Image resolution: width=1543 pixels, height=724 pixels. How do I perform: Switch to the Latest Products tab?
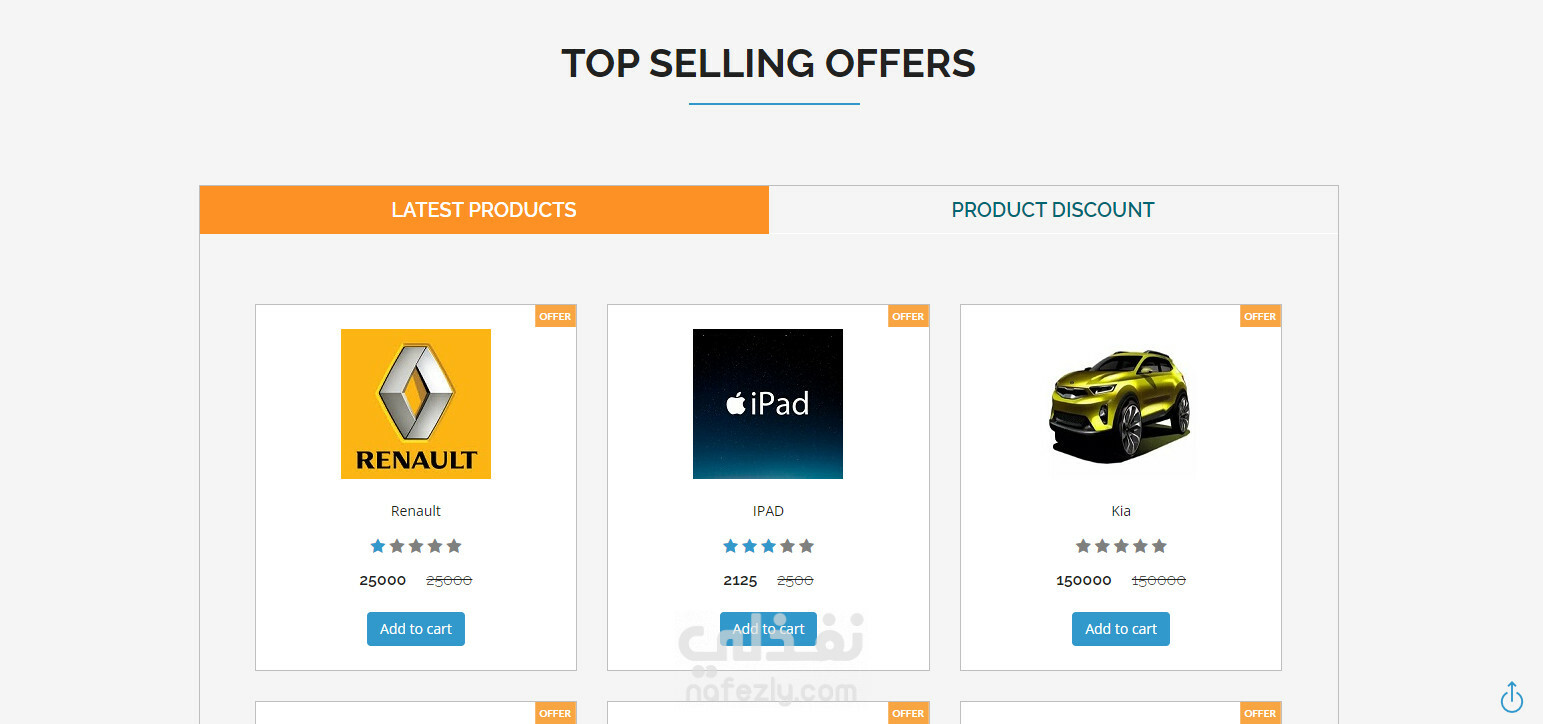(484, 210)
